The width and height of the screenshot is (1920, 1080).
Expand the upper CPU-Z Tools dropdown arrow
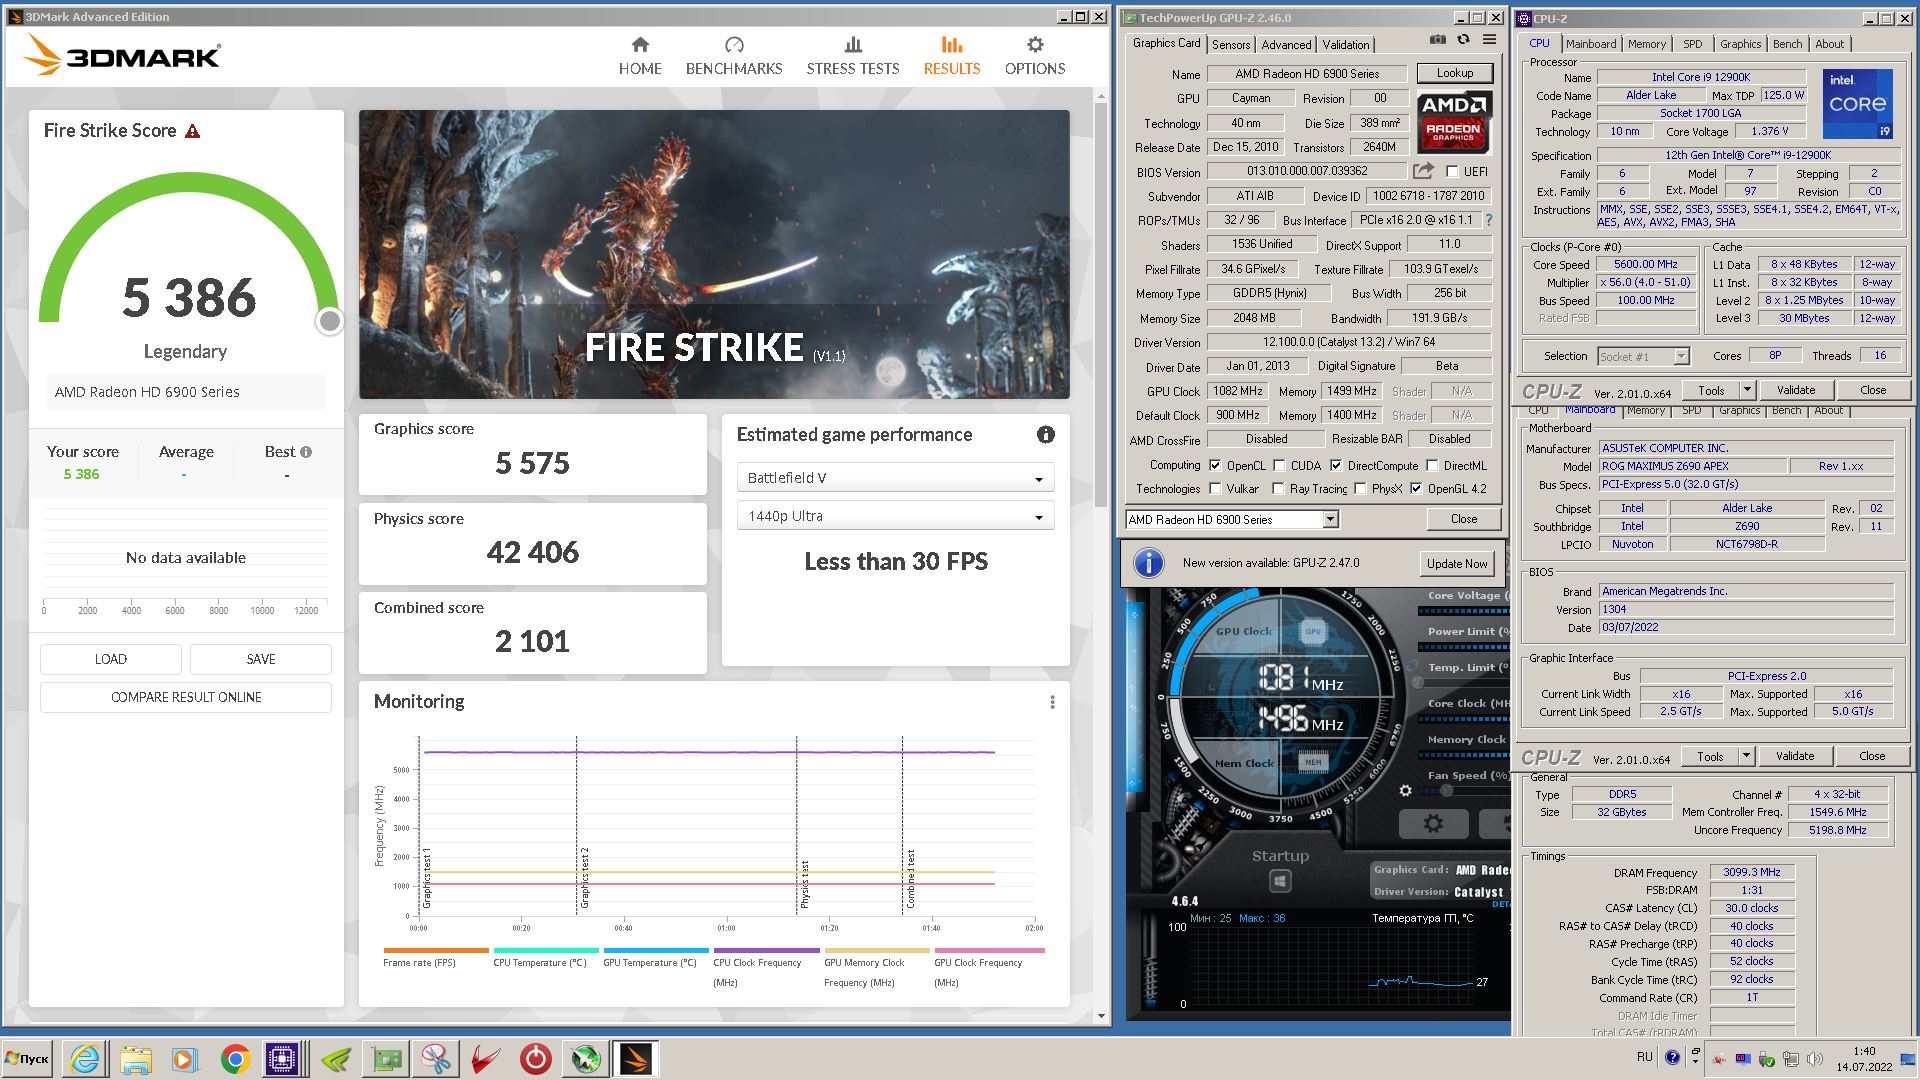[x=1747, y=390]
